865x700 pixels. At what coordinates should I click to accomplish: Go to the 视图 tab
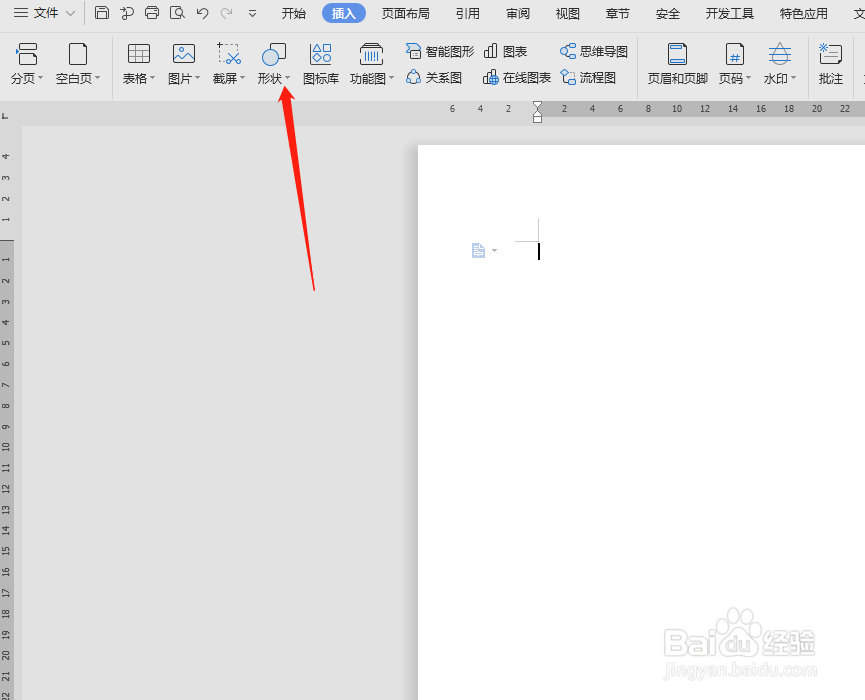point(567,13)
